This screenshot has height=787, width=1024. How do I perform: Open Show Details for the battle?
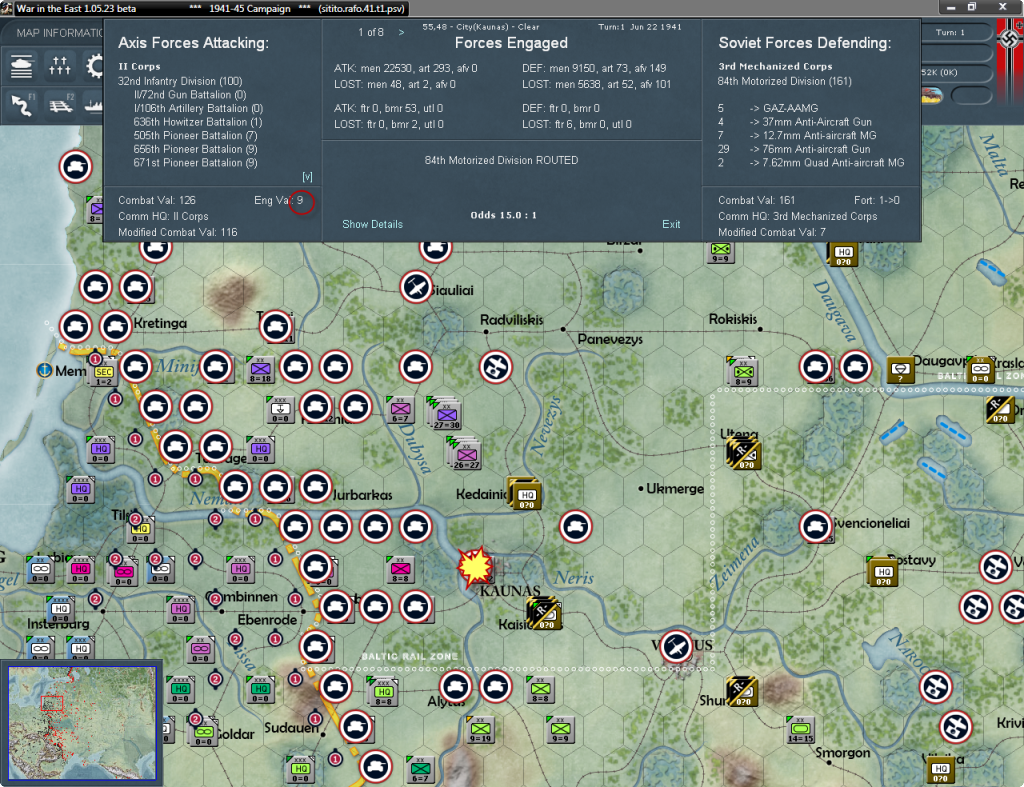point(372,224)
